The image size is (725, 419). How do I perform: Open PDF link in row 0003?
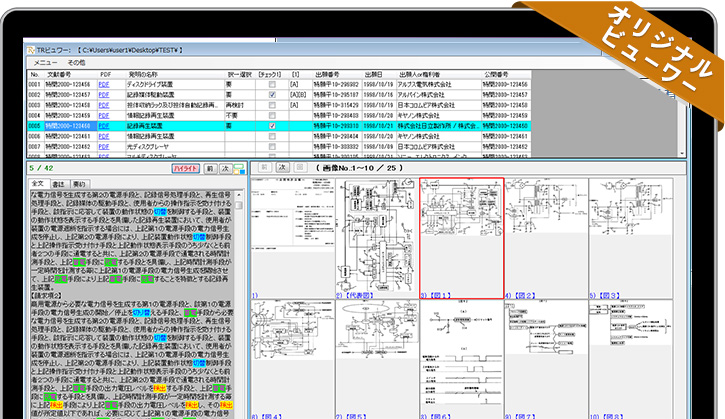104,105
